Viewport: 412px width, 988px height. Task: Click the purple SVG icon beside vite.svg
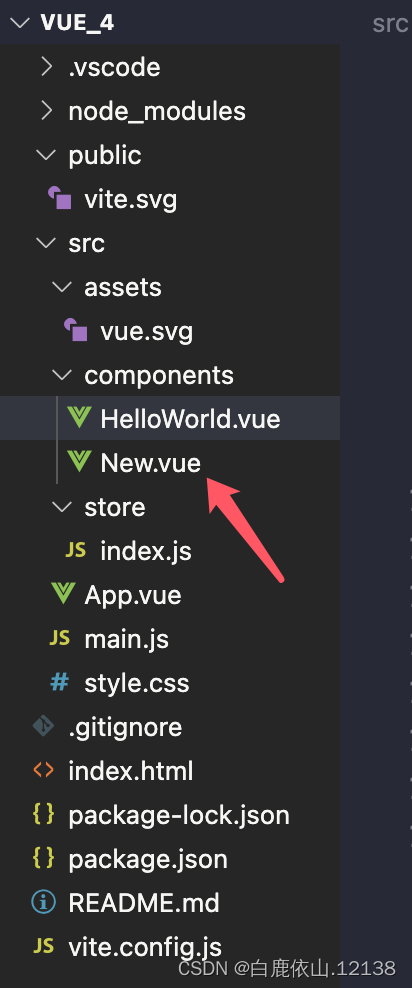[x=60, y=199]
